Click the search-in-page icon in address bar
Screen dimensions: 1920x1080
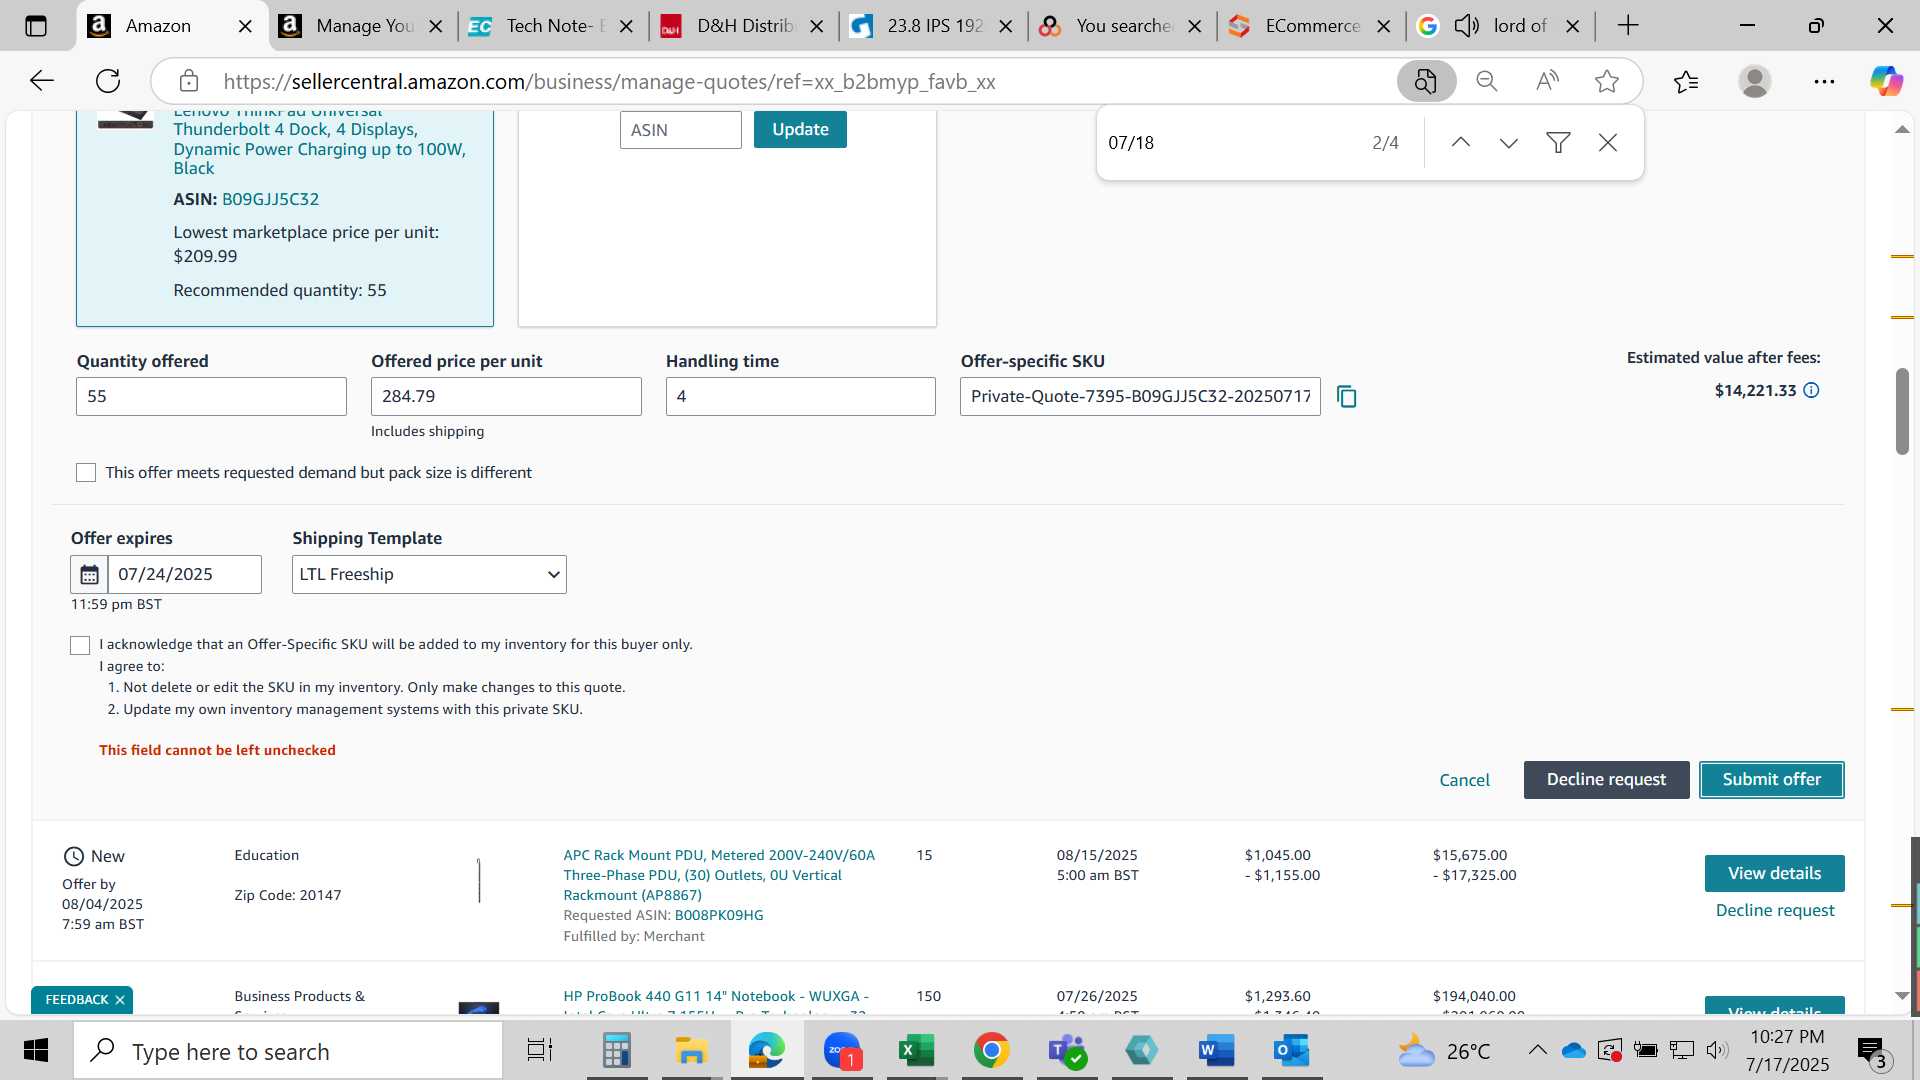click(x=1426, y=81)
